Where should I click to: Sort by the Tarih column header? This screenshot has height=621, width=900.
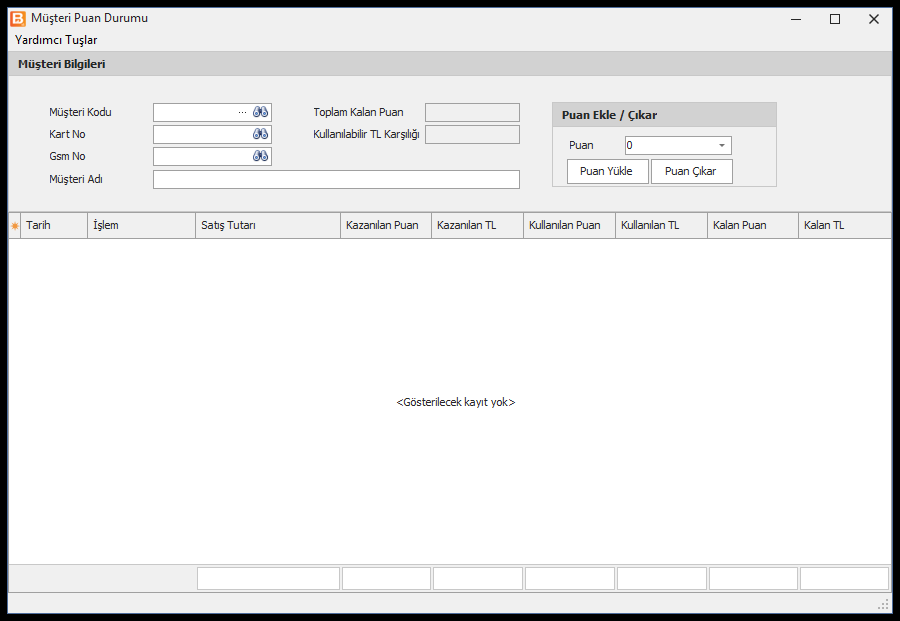click(x=54, y=226)
